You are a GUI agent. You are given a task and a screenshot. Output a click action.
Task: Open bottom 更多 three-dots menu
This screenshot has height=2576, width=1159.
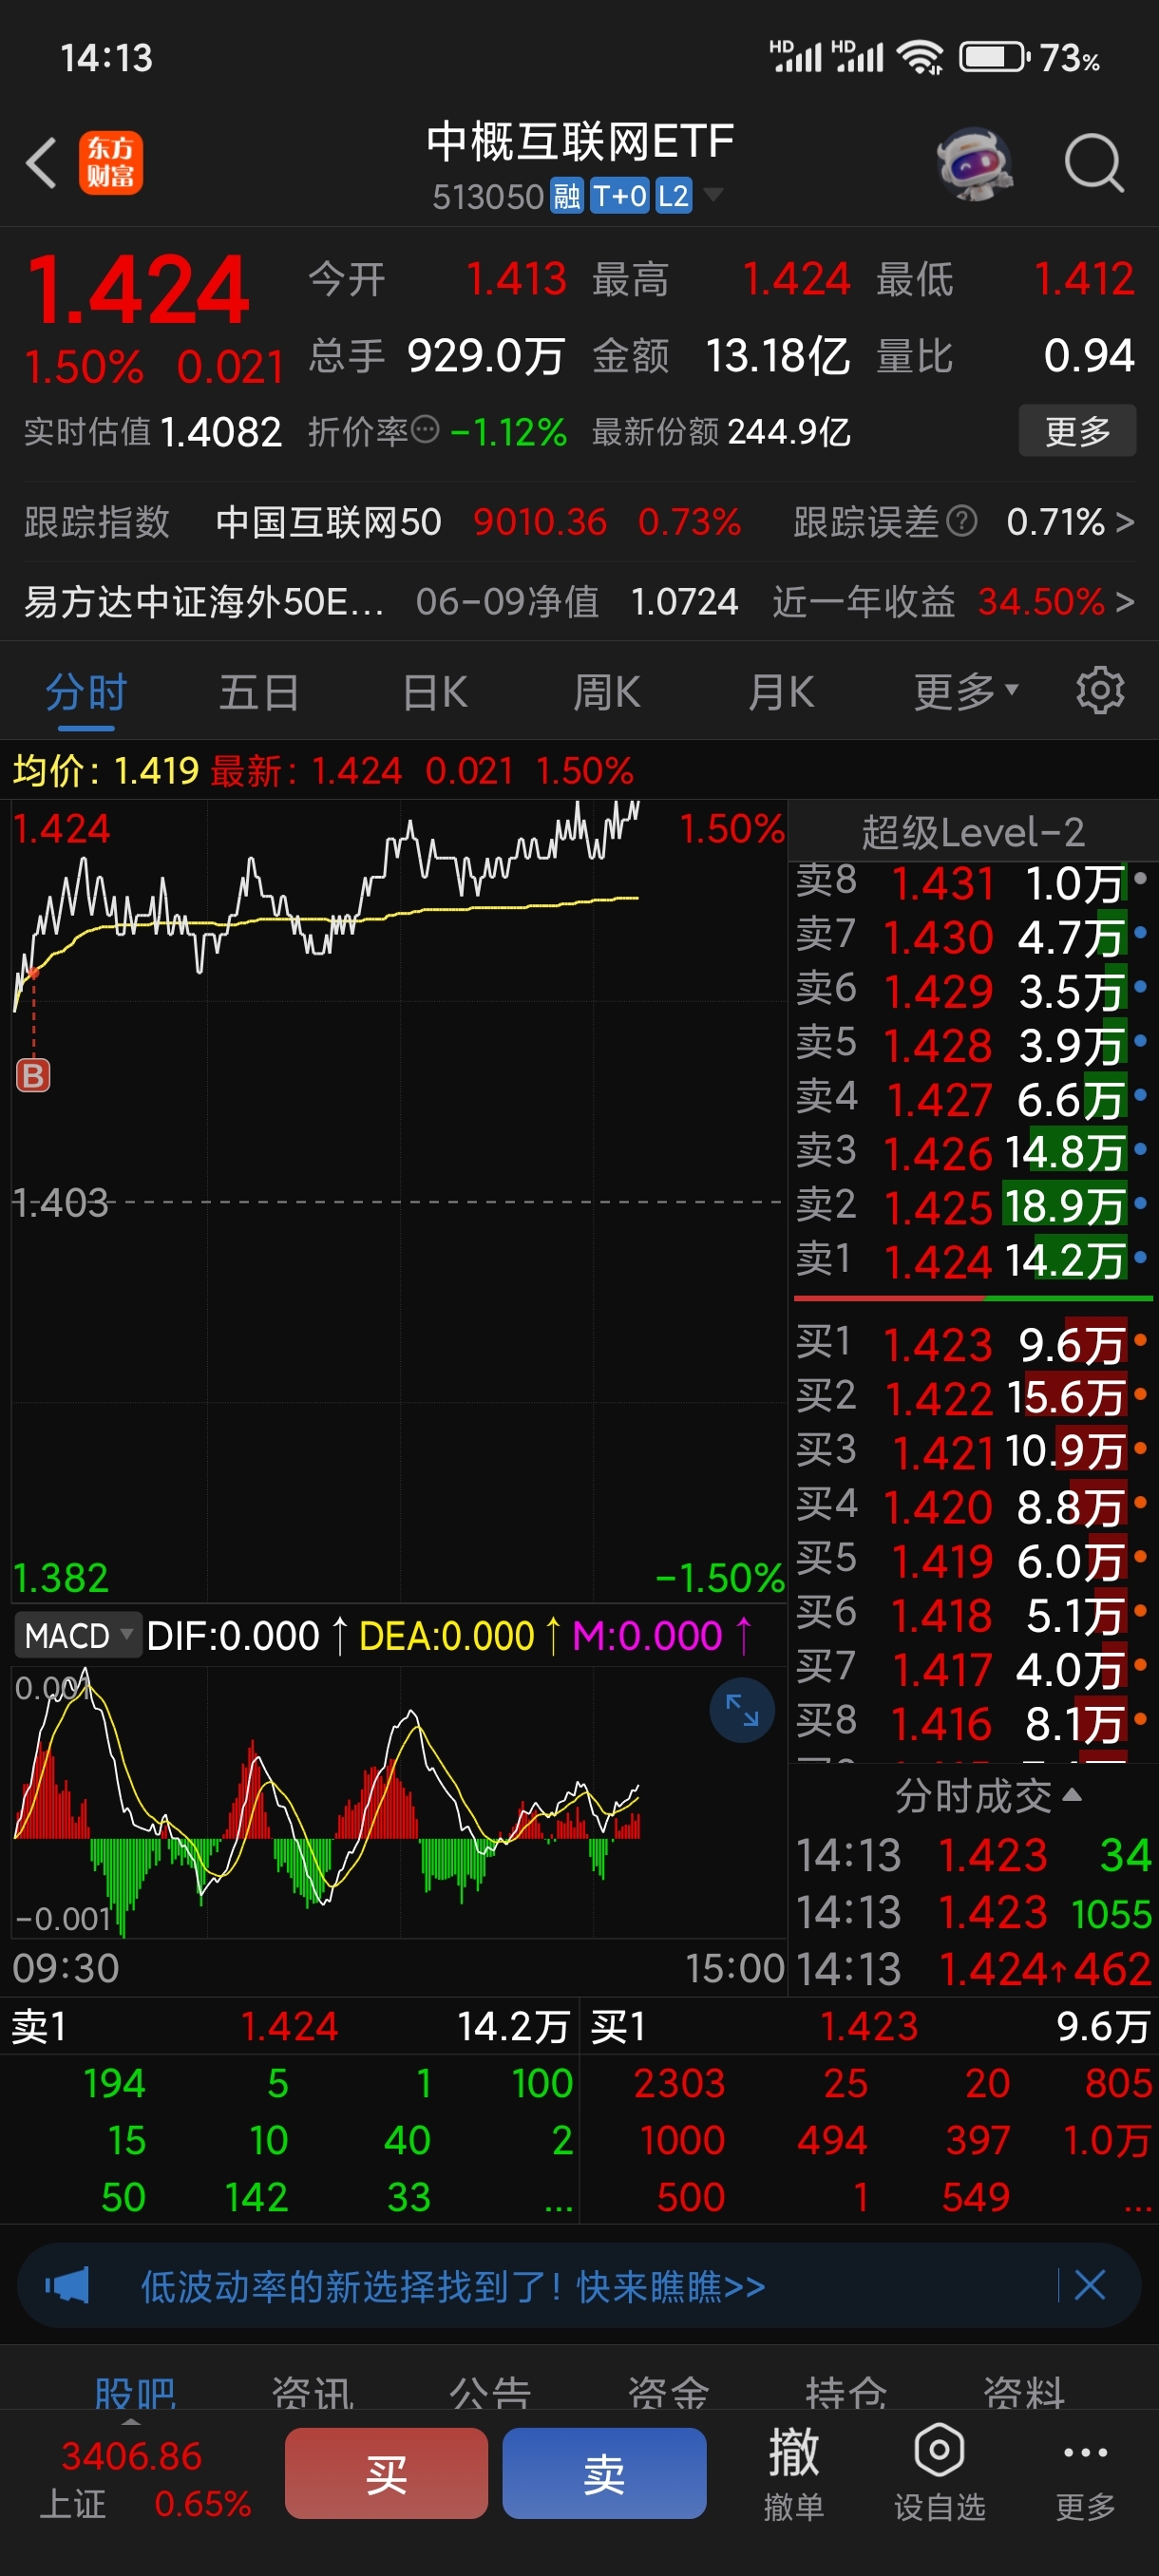(x=1085, y=2473)
